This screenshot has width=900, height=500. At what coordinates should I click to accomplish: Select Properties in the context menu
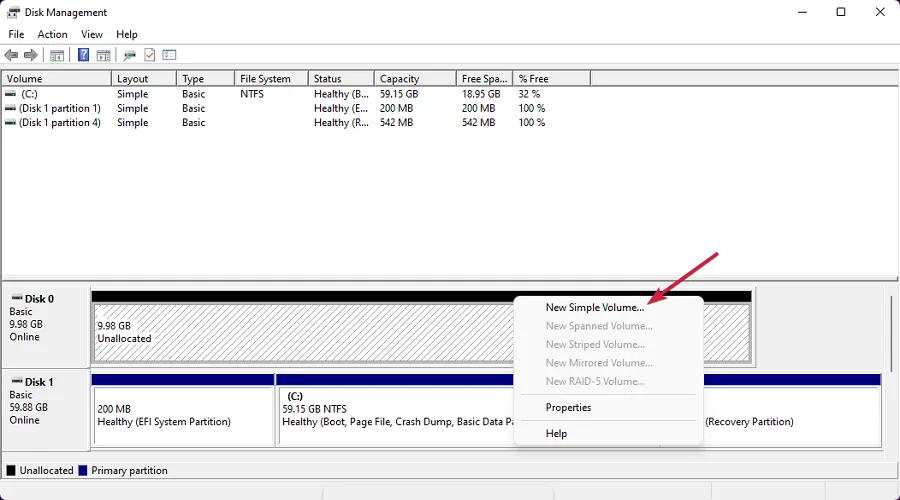568,408
